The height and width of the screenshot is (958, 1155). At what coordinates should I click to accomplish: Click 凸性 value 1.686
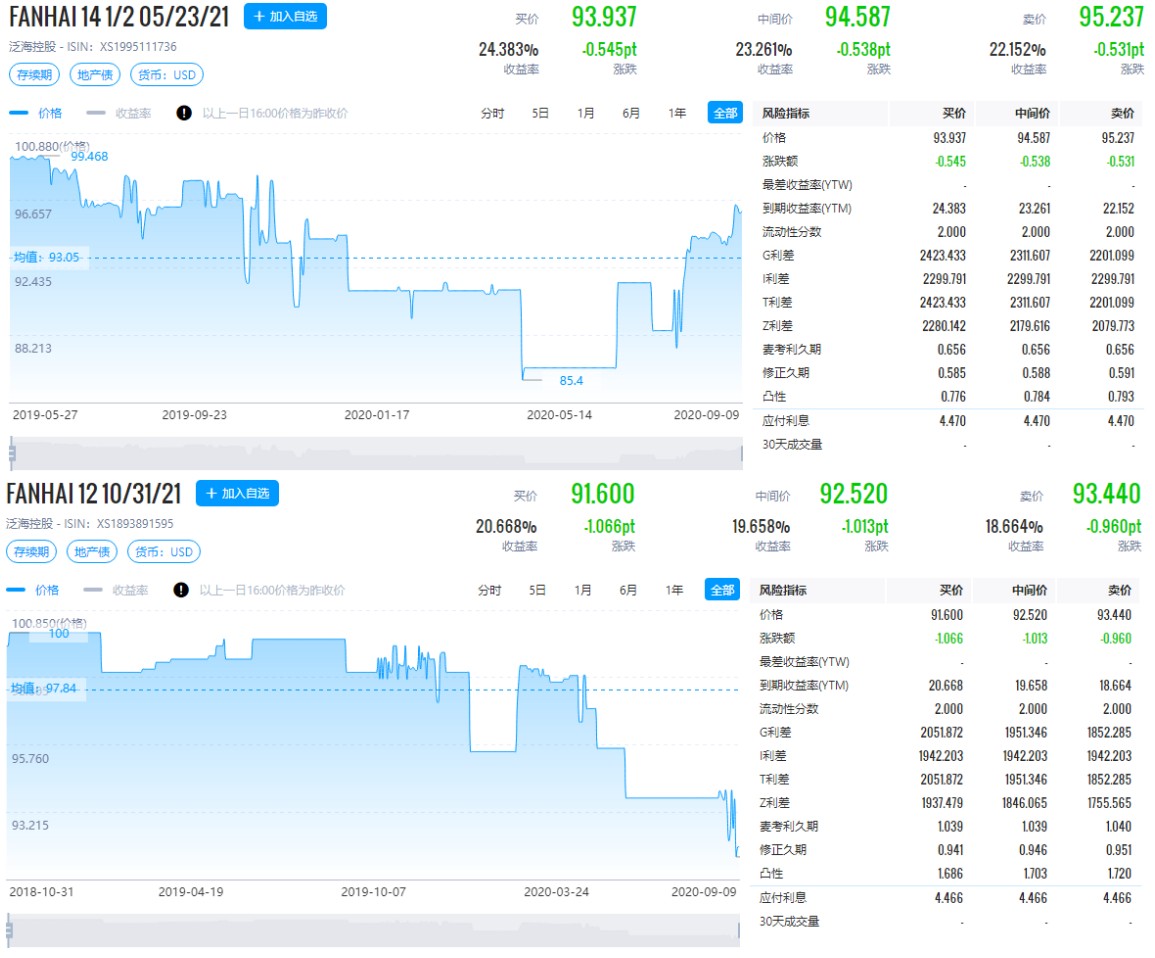[x=950, y=873]
